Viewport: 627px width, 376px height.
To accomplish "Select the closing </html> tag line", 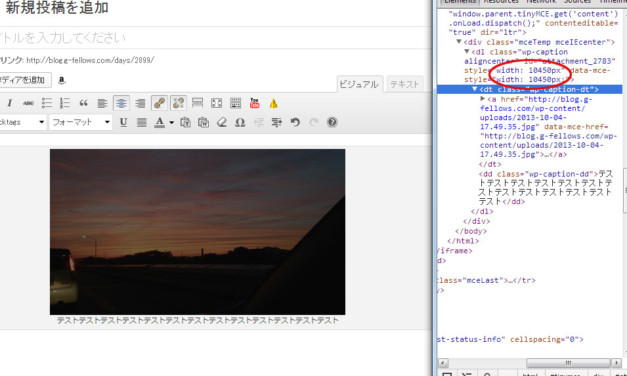I will (463, 241).
